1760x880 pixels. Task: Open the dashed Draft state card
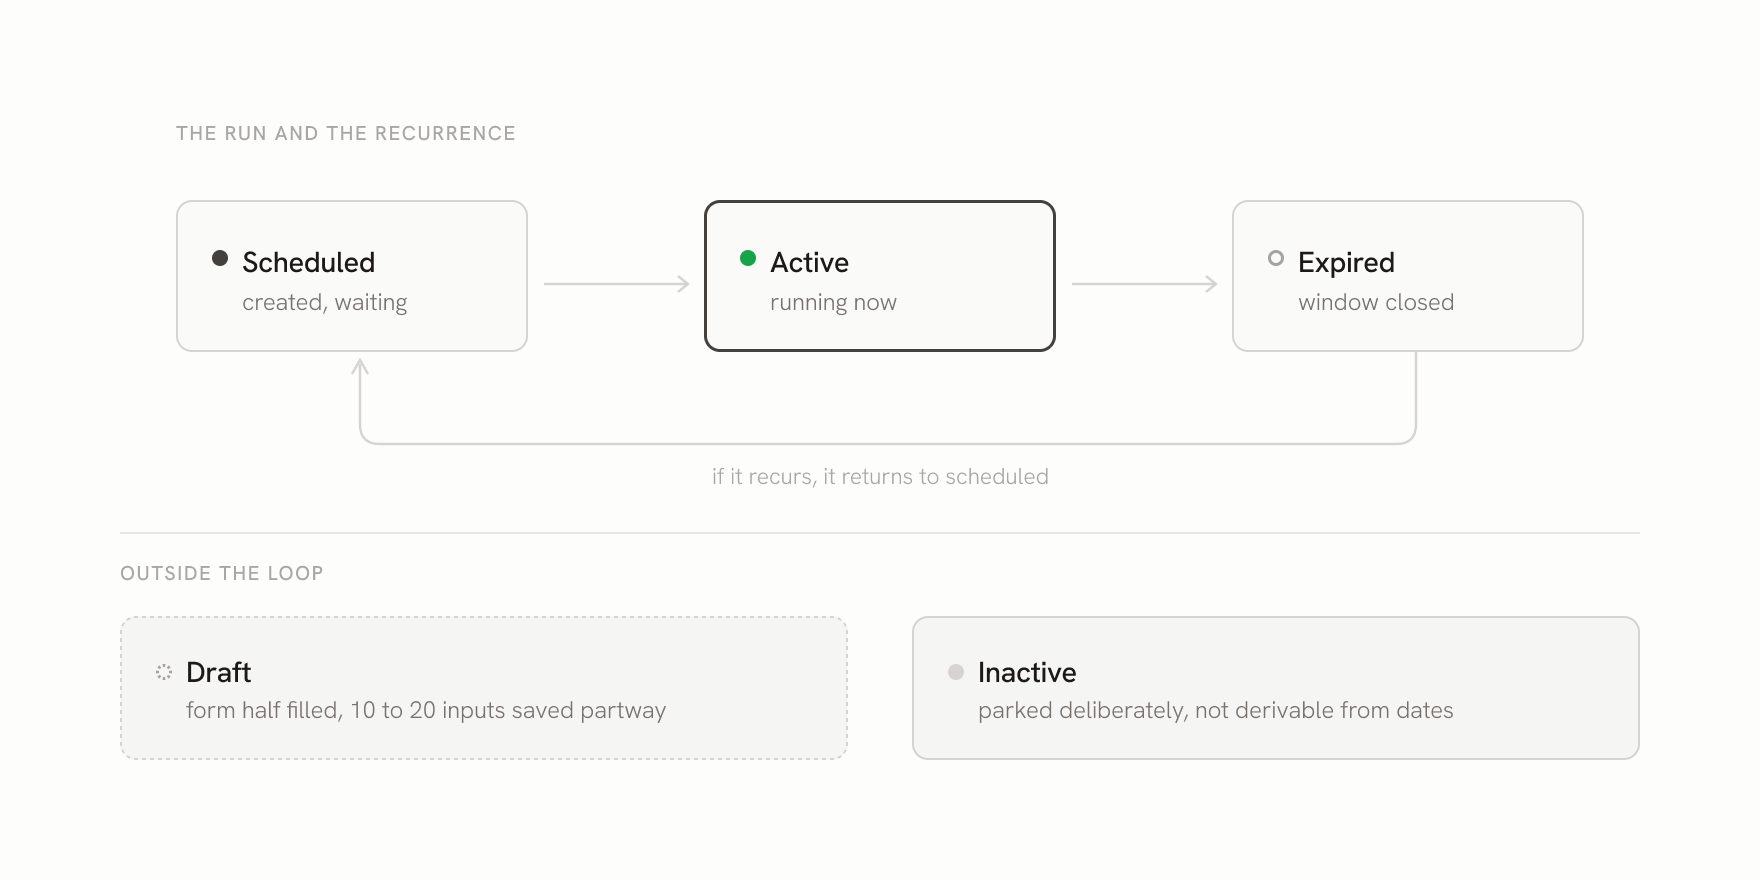point(484,688)
